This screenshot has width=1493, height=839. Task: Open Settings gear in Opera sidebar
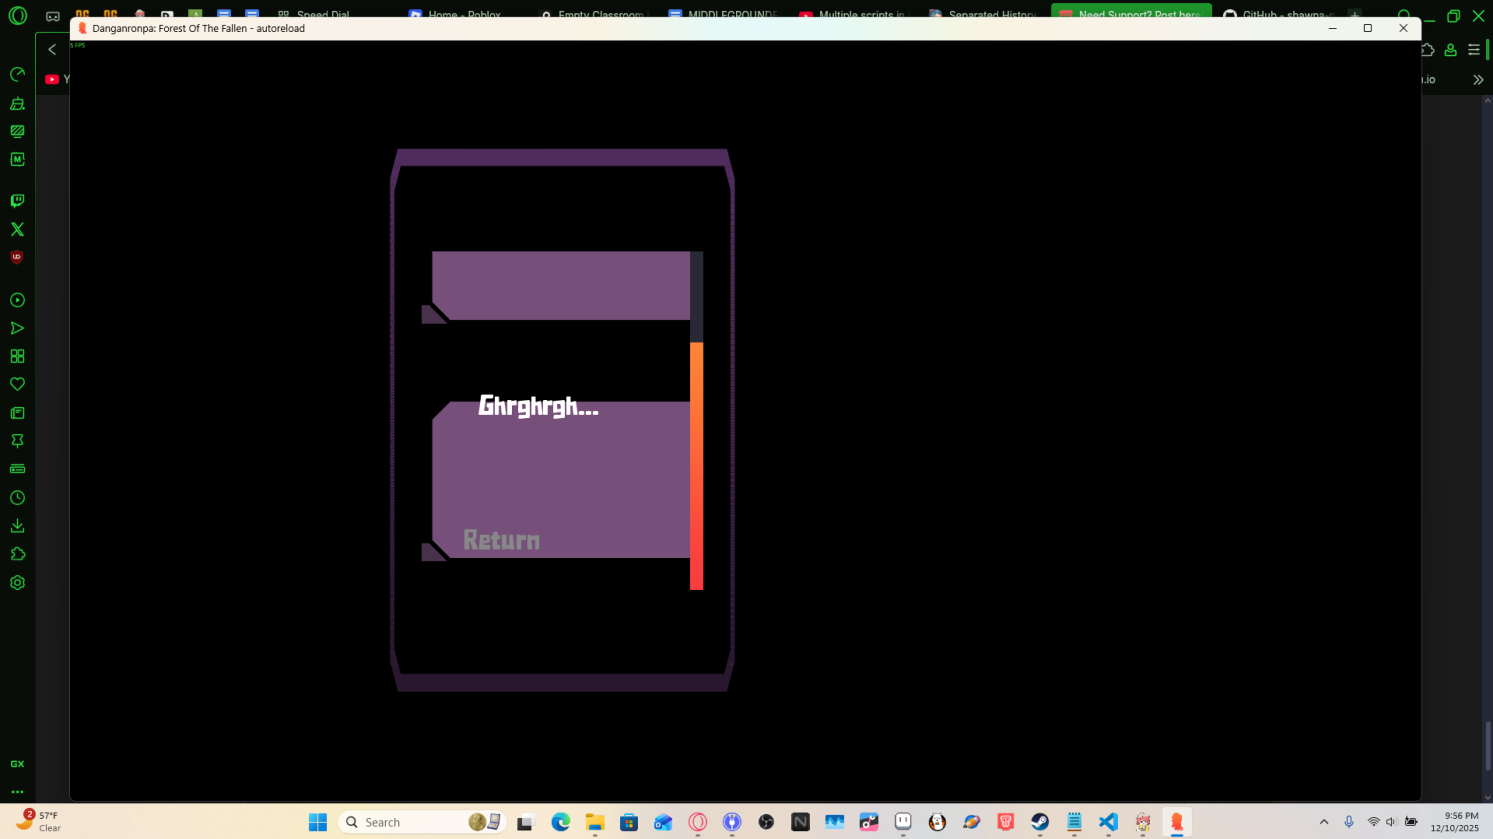(x=17, y=583)
